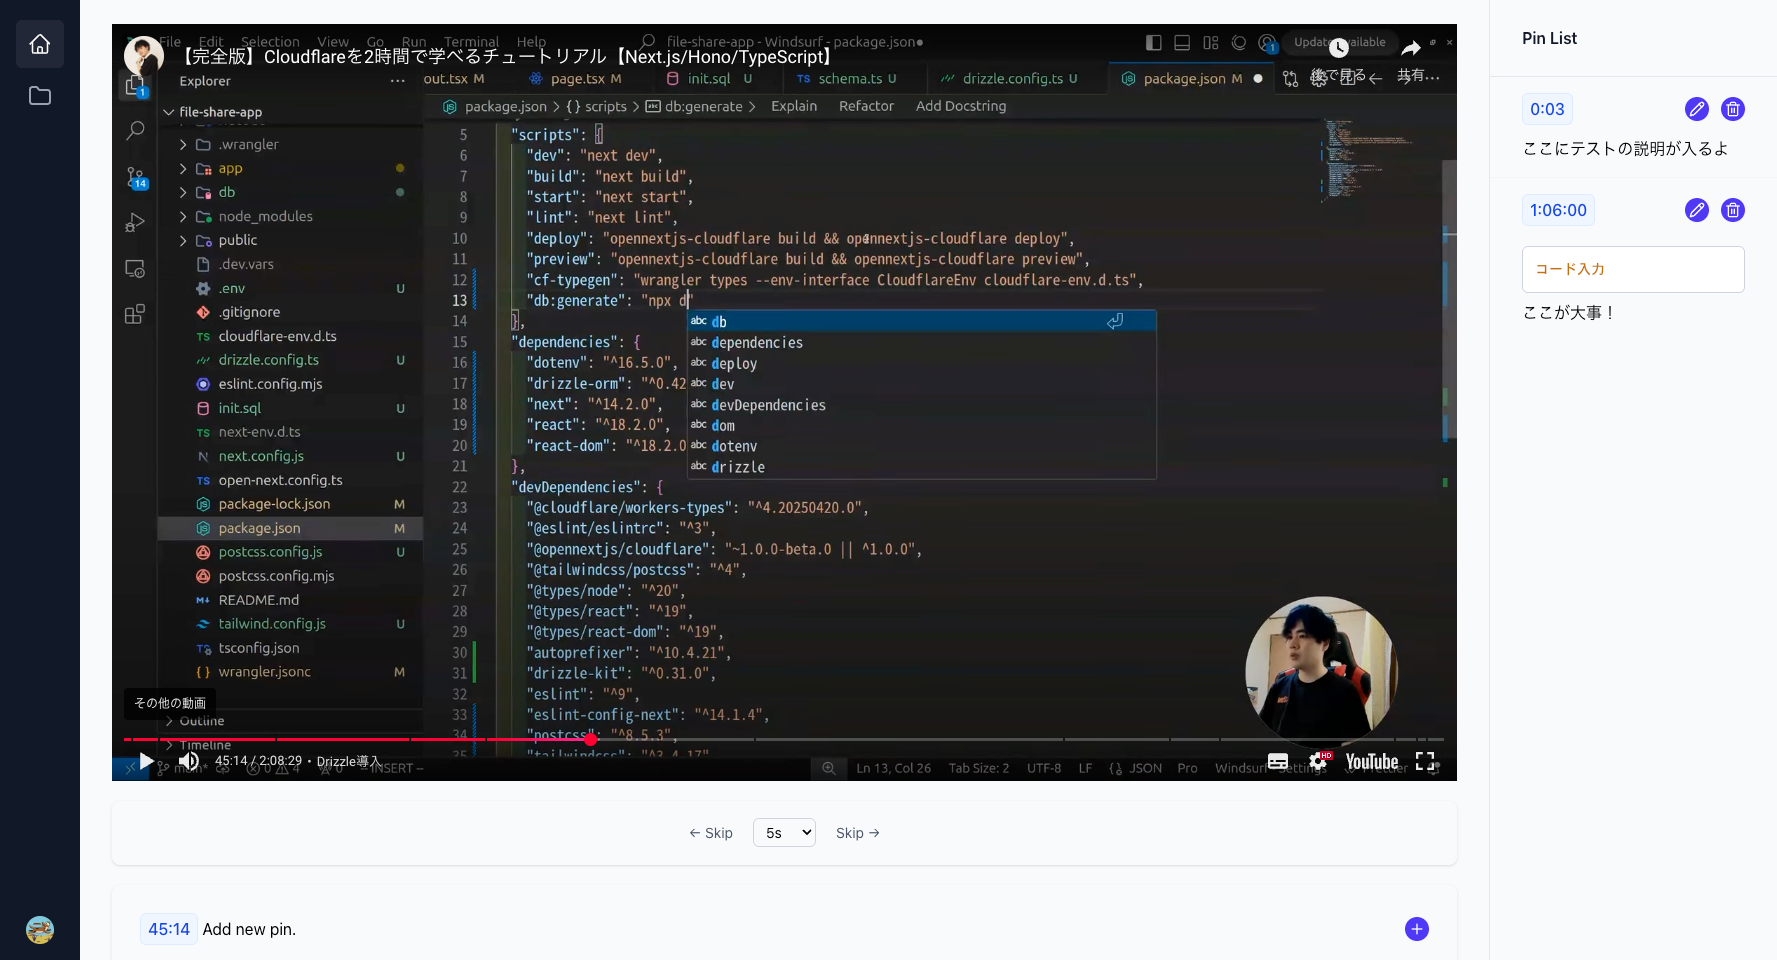The width and height of the screenshot is (1777, 960).
Task: Skip backward with left Skip button
Action: 711,833
